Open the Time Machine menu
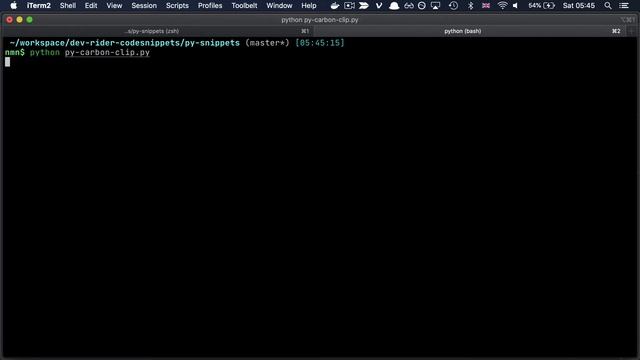 (453, 6)
